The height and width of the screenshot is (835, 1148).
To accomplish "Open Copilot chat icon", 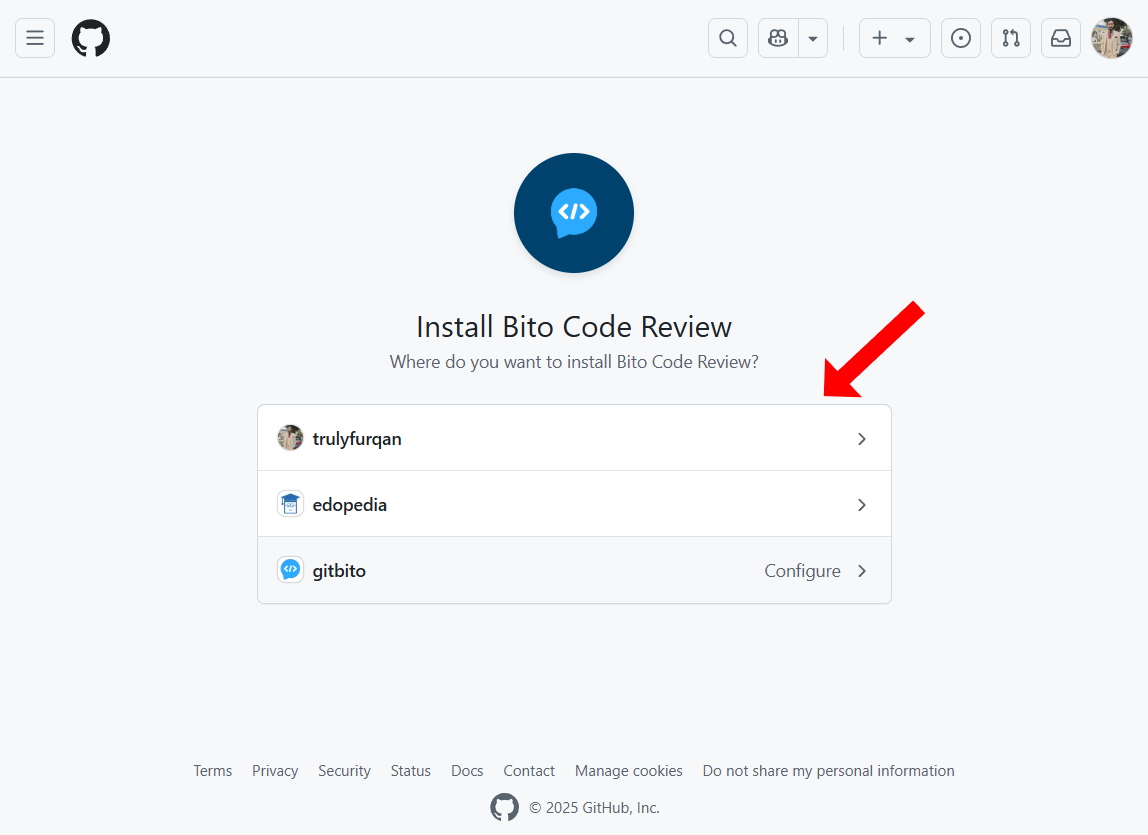I will [x=778, y=38].
